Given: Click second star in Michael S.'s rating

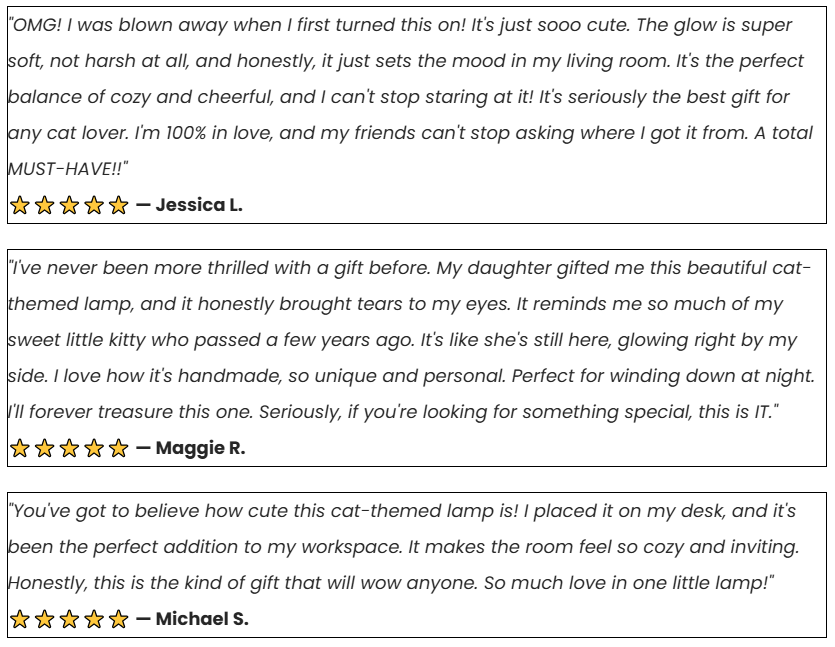Looking at the screenshot, I should tap(44, 620).
